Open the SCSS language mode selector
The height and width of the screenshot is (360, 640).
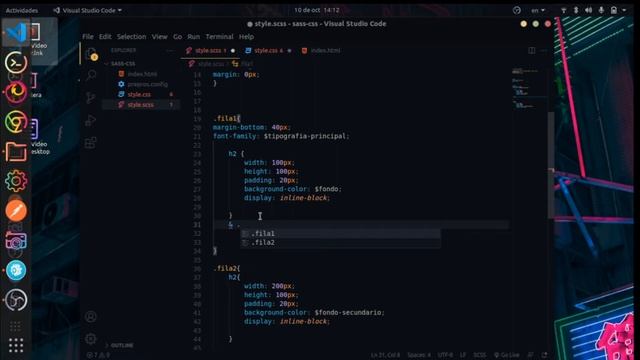[x=480, y=355]
